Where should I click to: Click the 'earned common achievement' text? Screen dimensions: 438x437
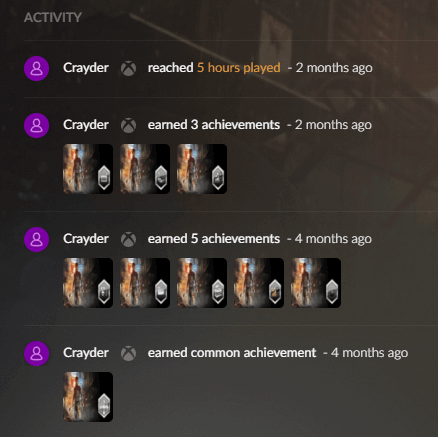click(x=232, y=353)
